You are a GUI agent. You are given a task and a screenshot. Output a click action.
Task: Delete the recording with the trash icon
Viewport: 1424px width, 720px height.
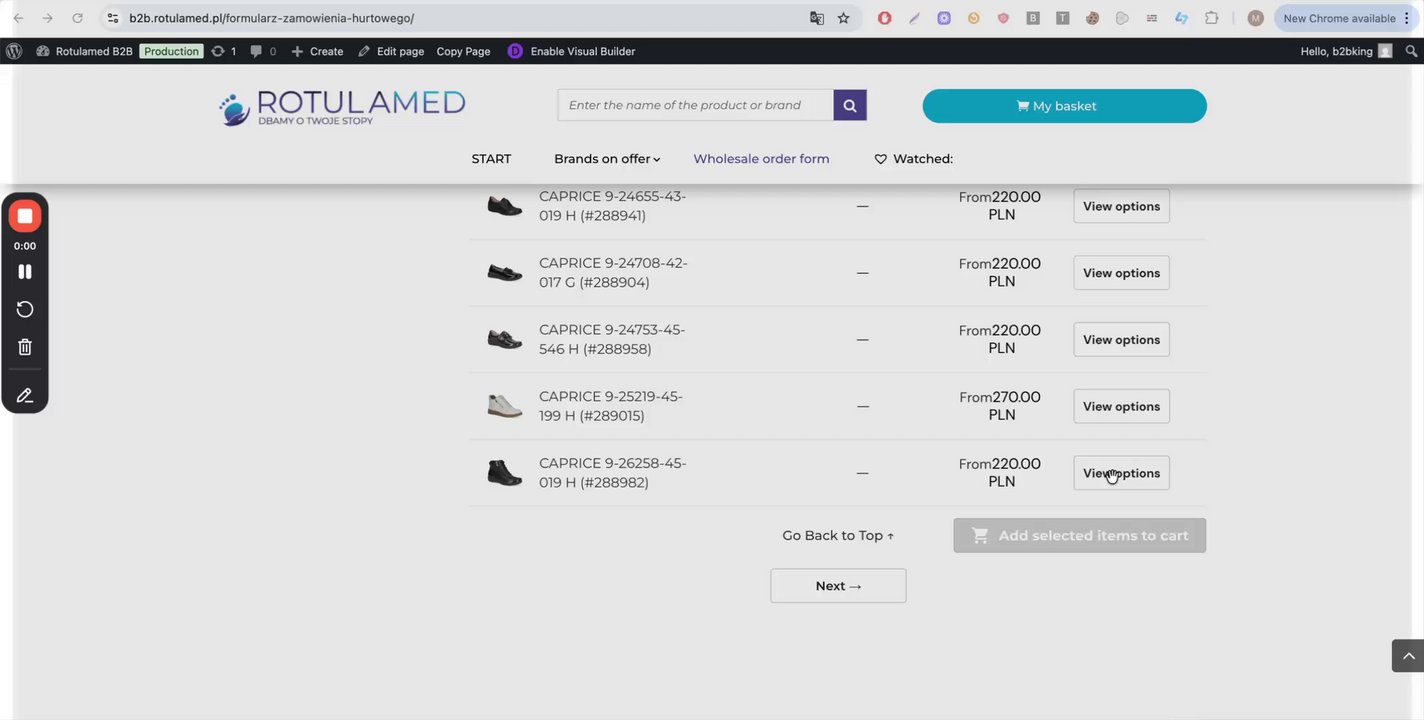click(x=25, y=347)
